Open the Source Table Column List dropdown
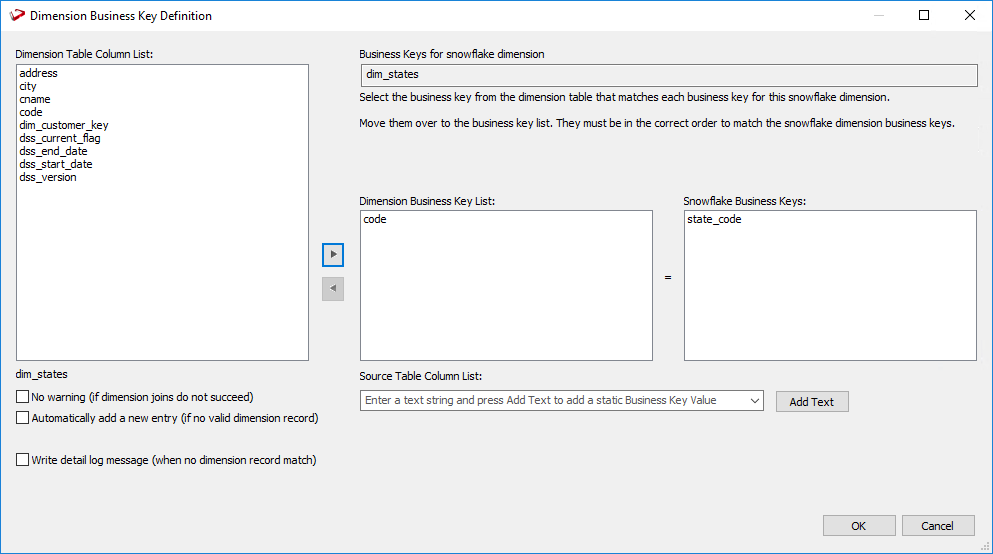Image resolution: width=993 pixels, height=554 pixels. click(x=753, y=400)
